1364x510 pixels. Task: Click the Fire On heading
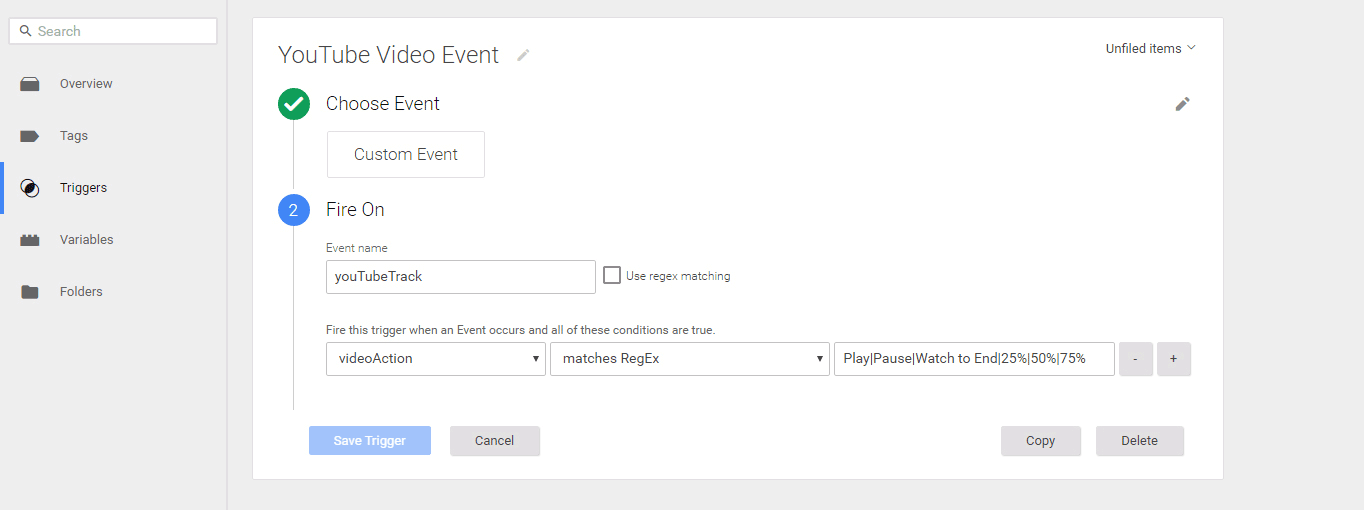[x=355, y=210]
